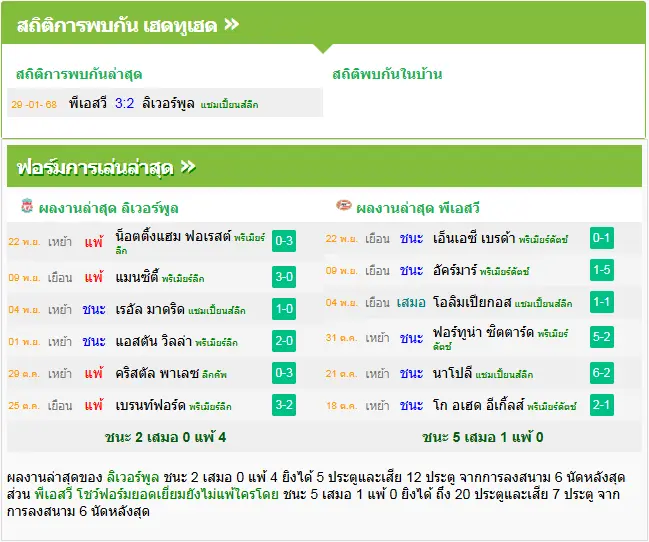Click the เอ็นเอซี เบรด้า team name
The image size is (649, 542).
coord(474,238)
